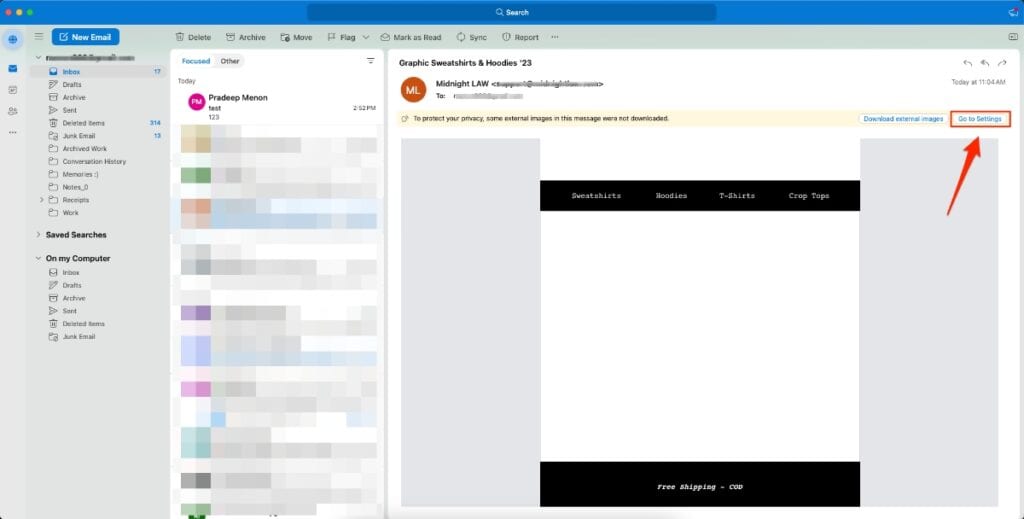Click the Sync toolbar button

pyautogui.click(x=472, y=37)
